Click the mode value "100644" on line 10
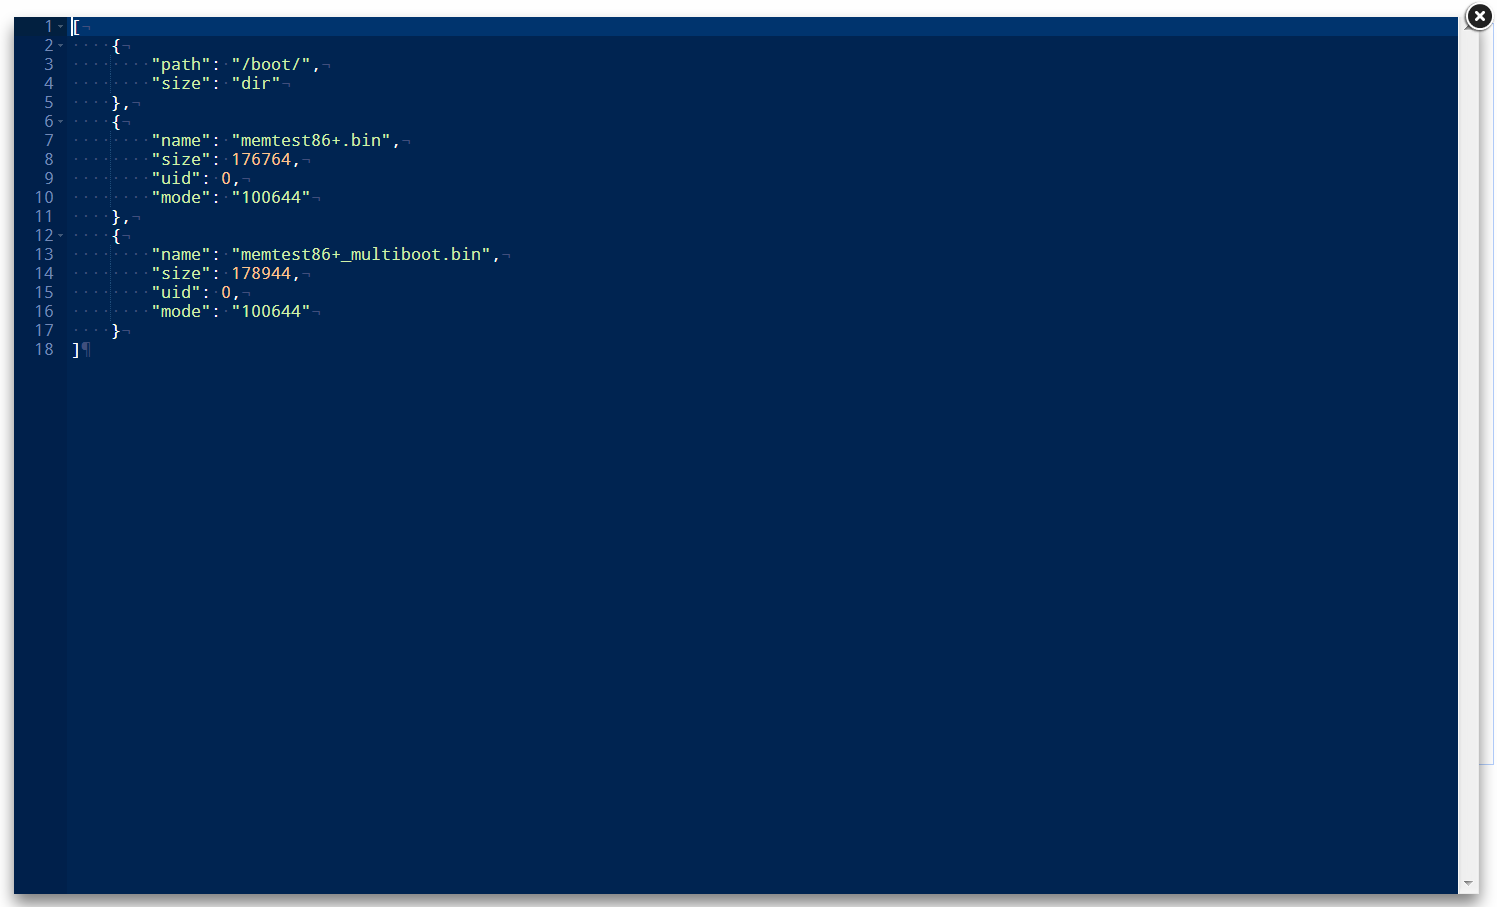 tap(272, 197)
